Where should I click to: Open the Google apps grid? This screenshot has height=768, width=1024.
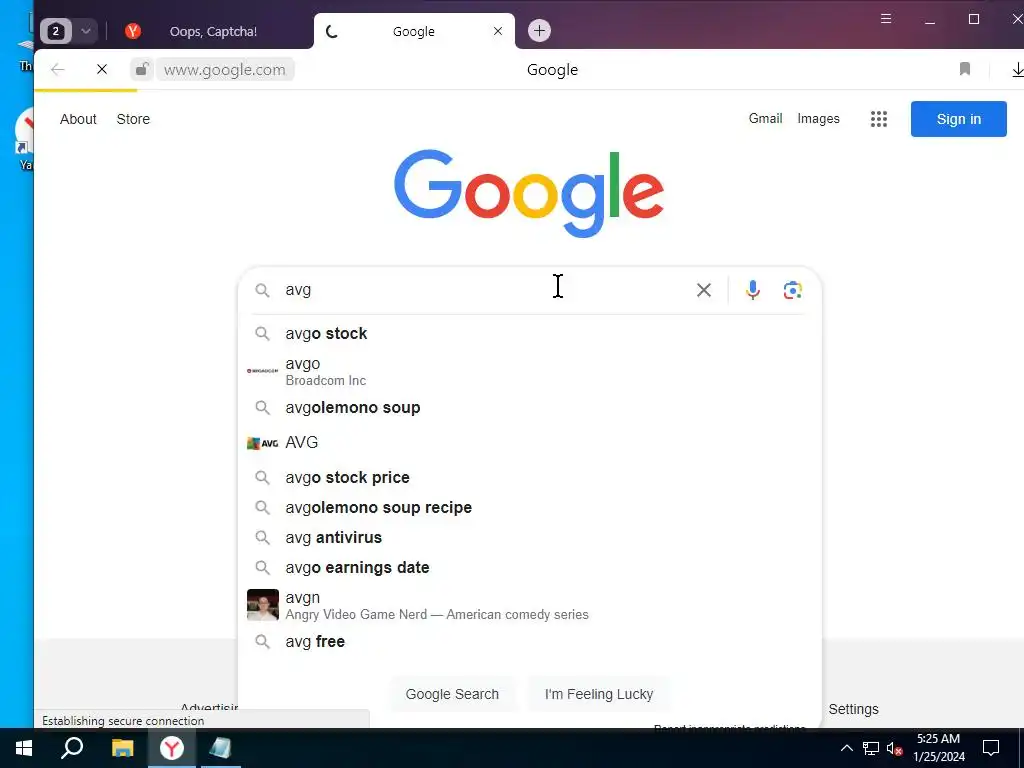879,119
